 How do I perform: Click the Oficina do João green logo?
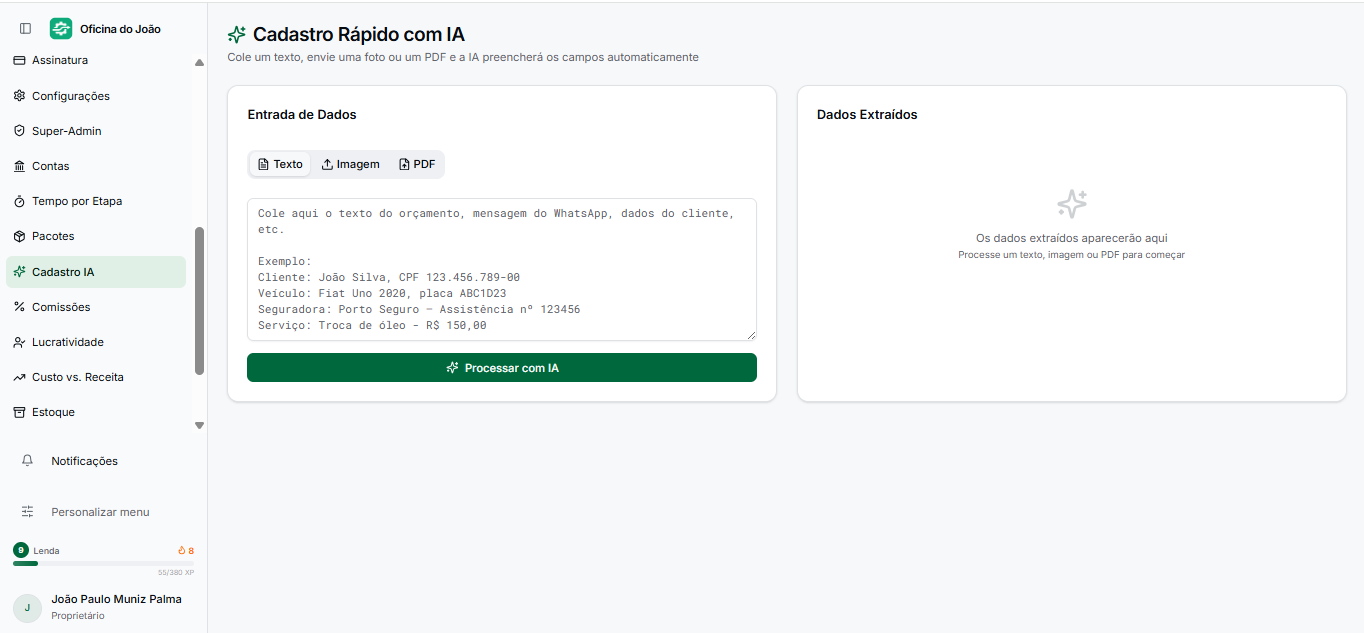pyautogui.click(x=61, y=29)
